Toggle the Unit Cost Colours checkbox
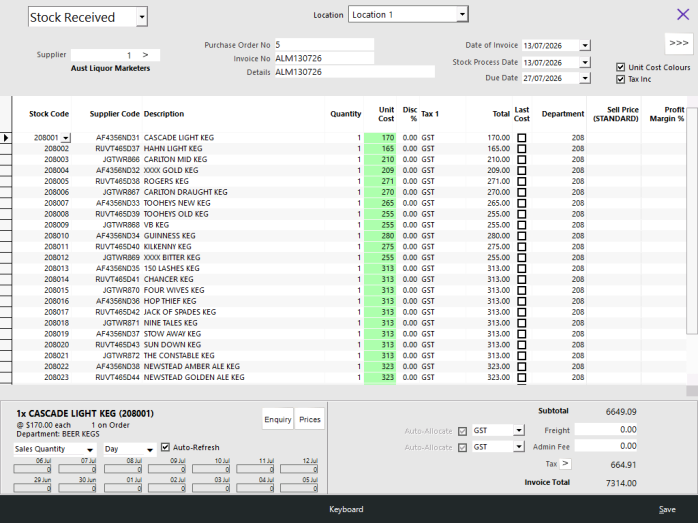 pyautogui.click(x=620, y=67)
